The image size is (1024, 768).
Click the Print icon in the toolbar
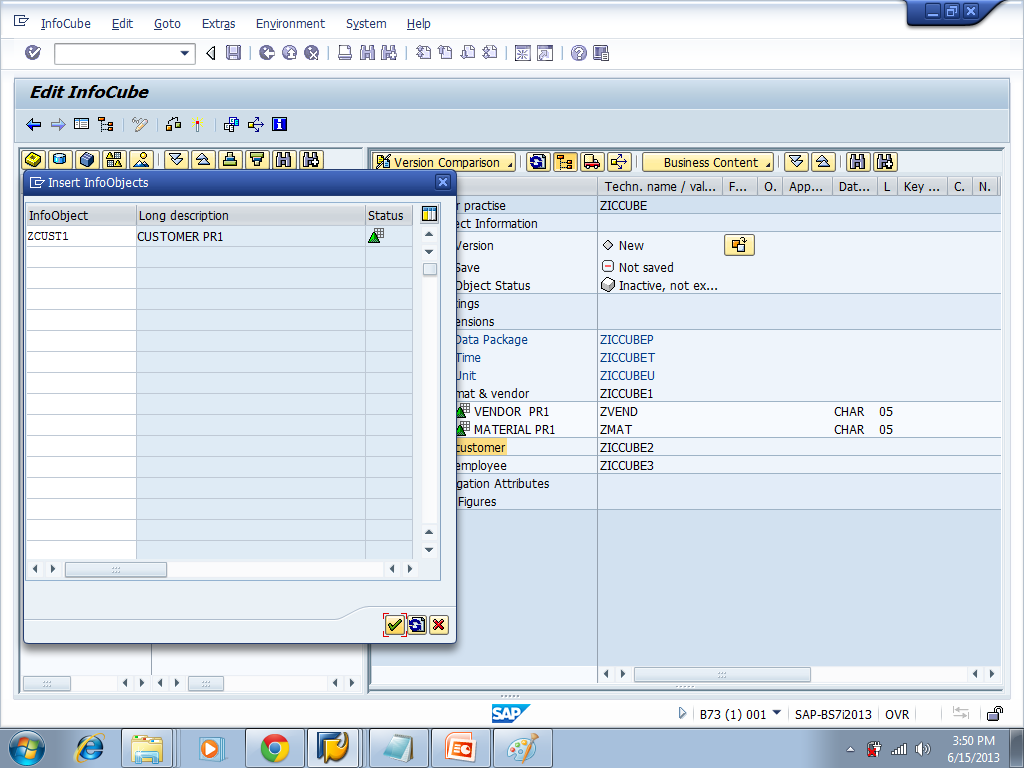(344, 53)
